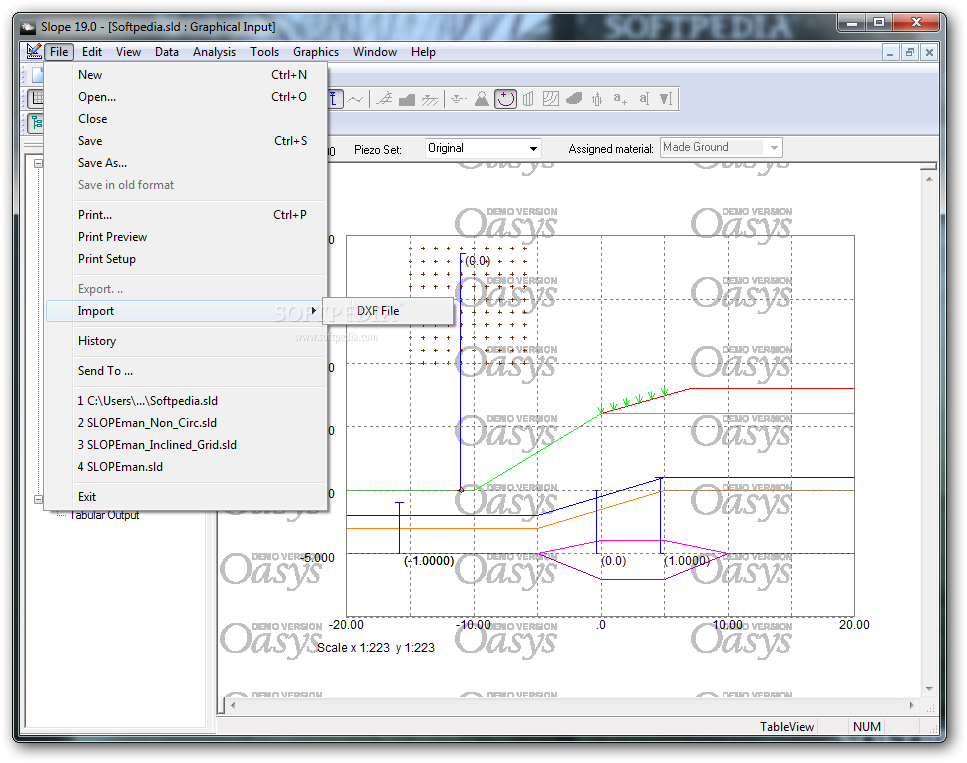Toggle the green tree Gateway icon

pos(36,123)
